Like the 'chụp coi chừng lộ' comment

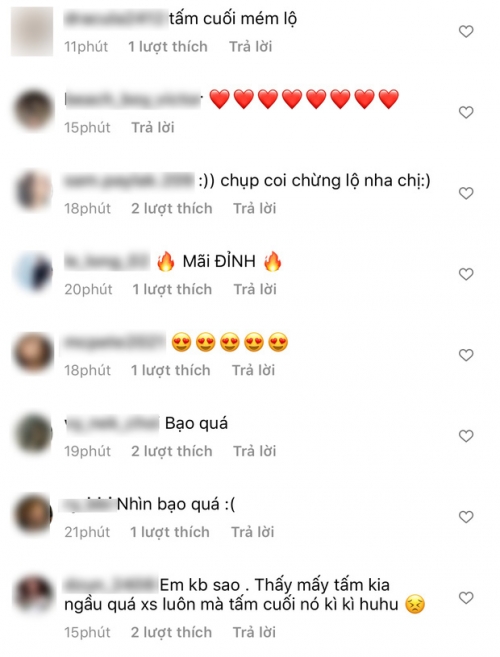point(466,193)
